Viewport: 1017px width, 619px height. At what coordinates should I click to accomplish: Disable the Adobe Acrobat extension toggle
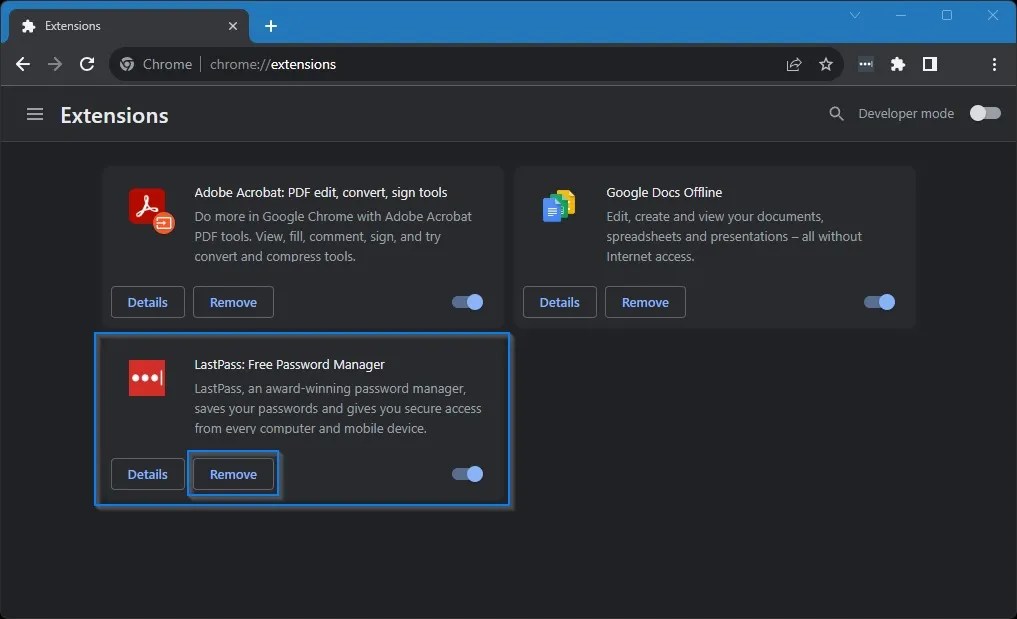tap(466, 302)
